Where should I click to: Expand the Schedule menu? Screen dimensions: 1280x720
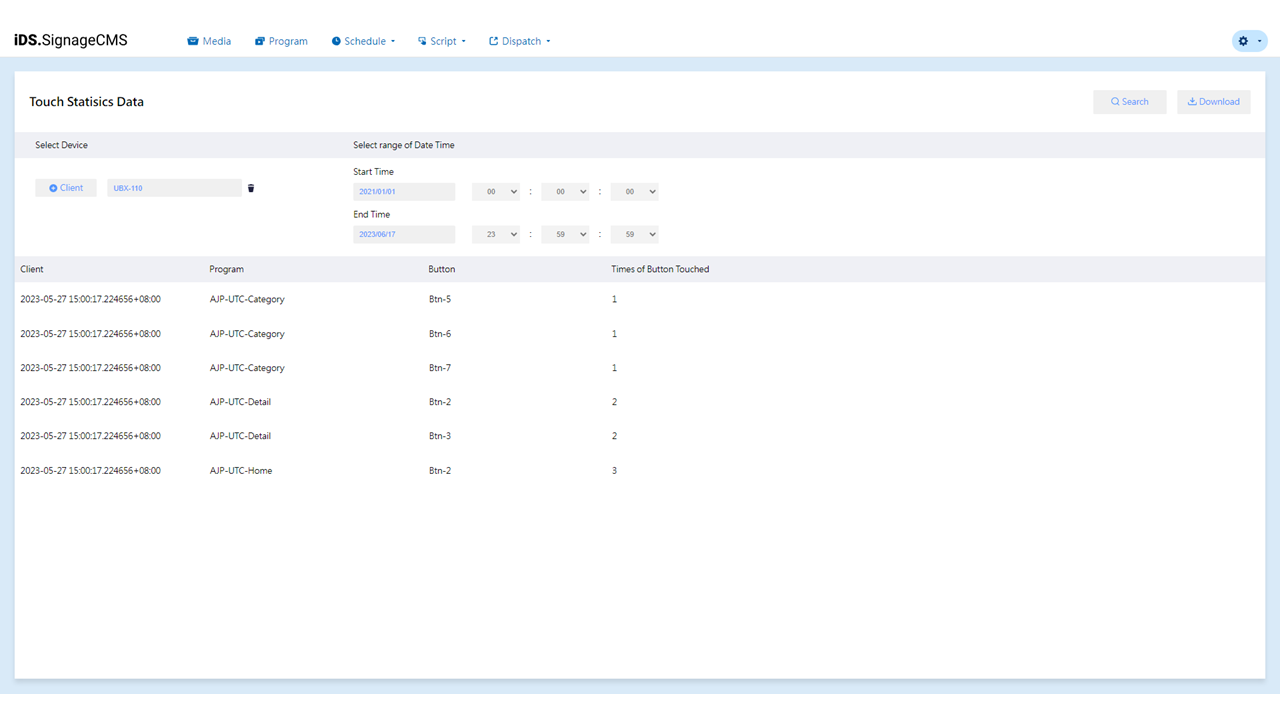click(x=364, y=41)
